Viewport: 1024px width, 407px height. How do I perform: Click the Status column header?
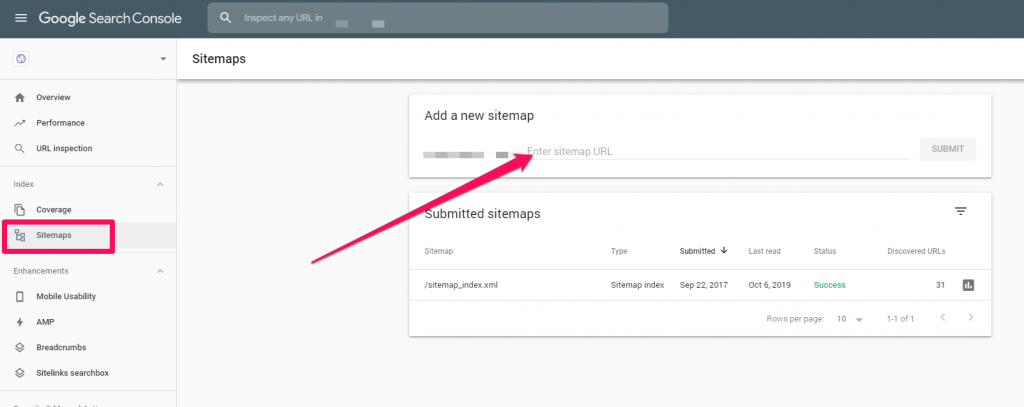(x=824, y=251)
